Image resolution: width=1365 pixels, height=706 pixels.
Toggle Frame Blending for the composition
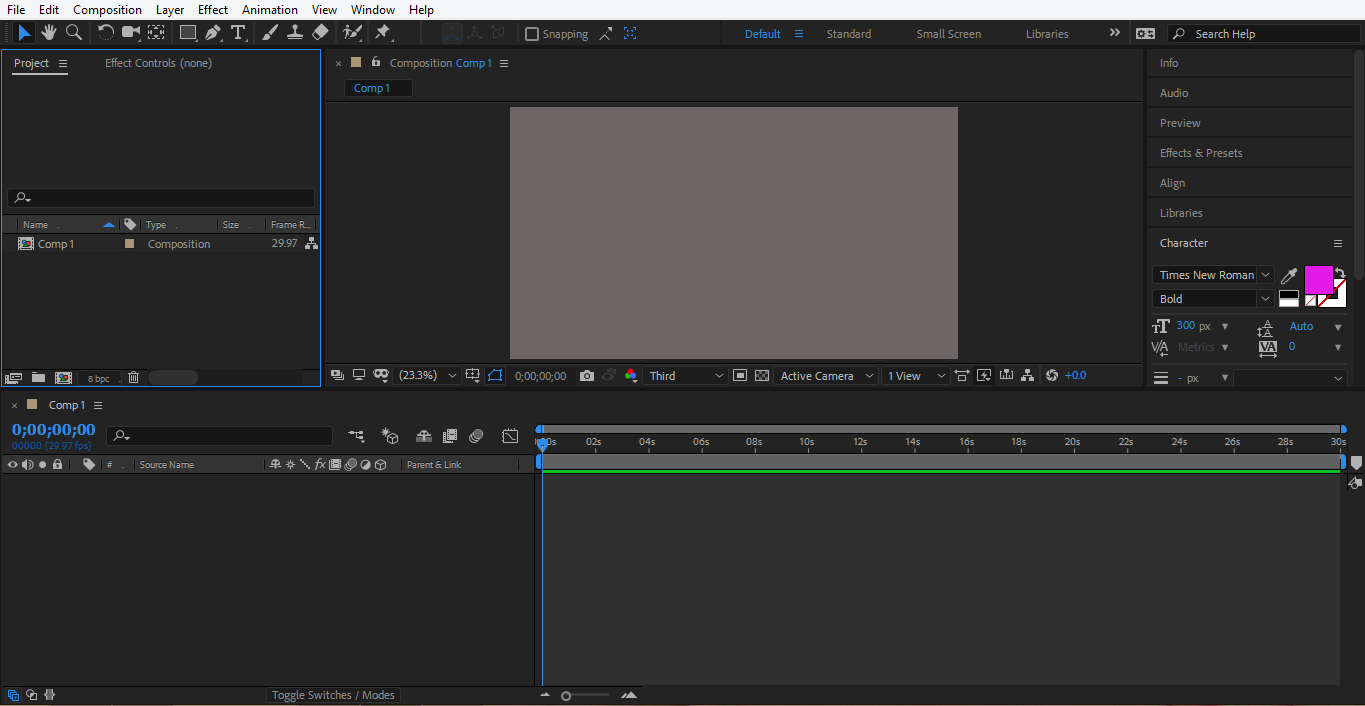(x=449, y=436)
